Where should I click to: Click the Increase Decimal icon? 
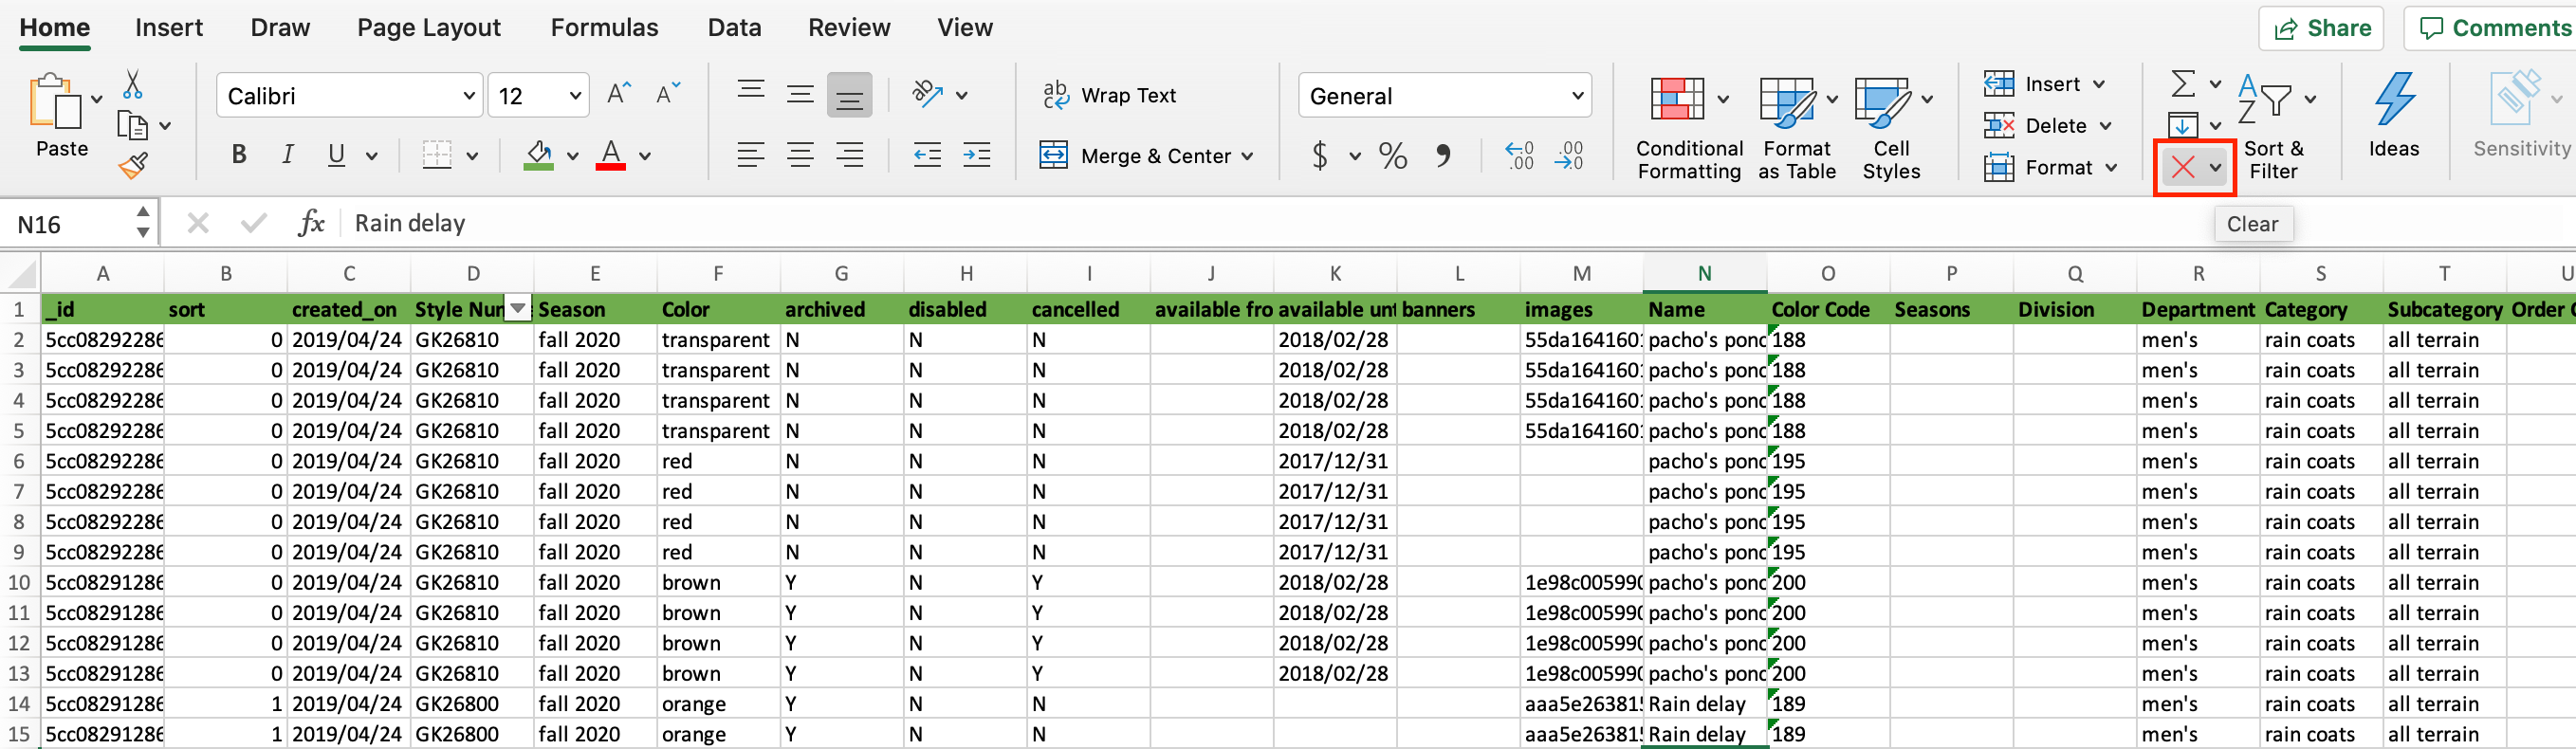coord(1519,155)
